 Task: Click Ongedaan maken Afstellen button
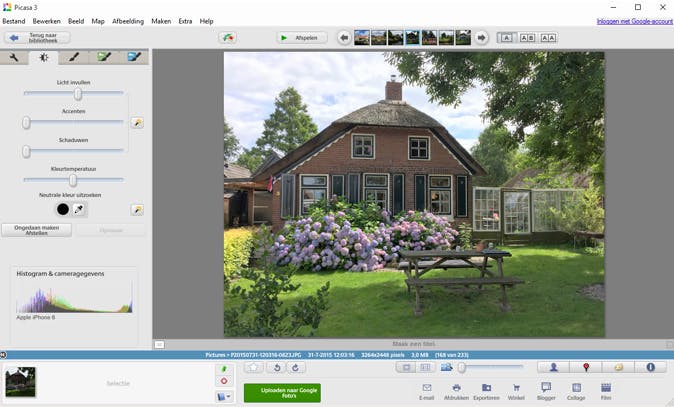[x=37, y=230]
